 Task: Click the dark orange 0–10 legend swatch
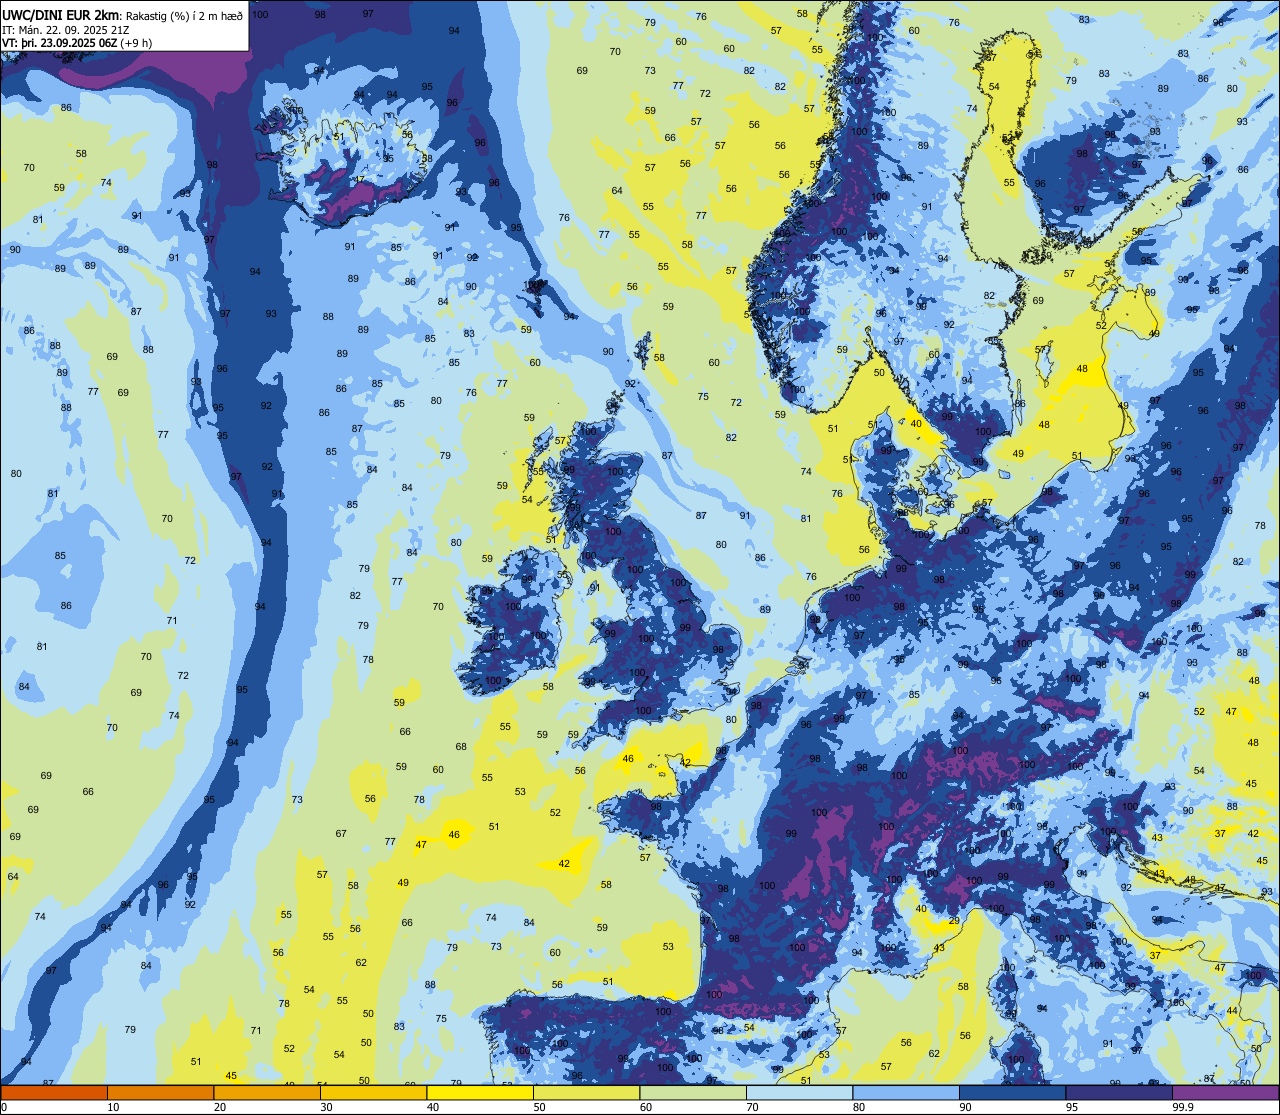53,1092
